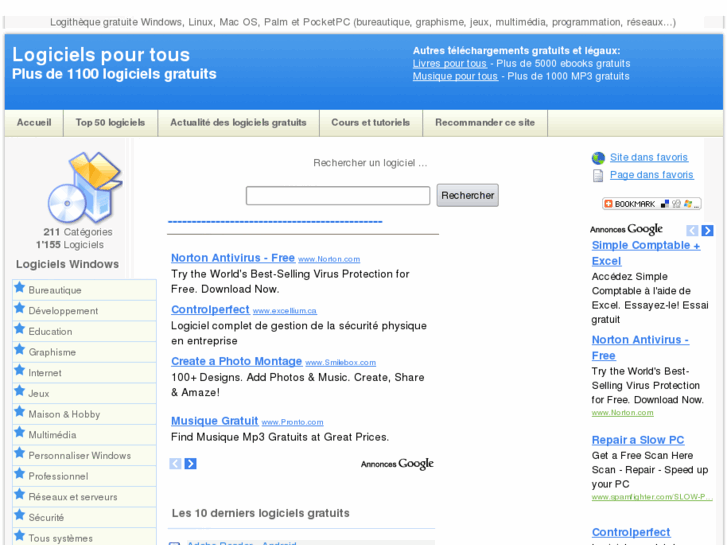This screenshot has width=727, height=545.
Task: Click the star icon next to Bureautique
Action: [19, 288]
